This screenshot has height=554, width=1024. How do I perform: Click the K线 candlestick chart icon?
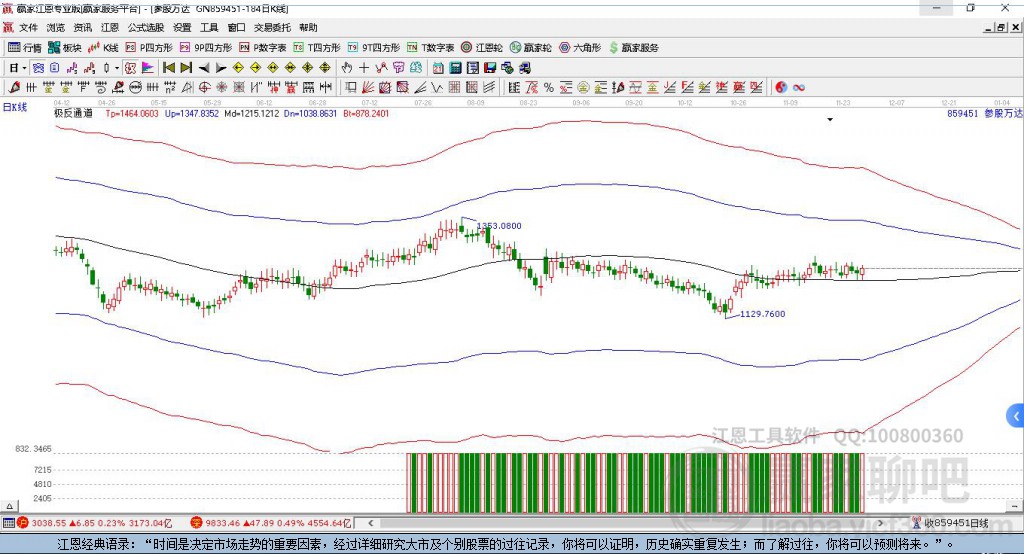(104, 47)
